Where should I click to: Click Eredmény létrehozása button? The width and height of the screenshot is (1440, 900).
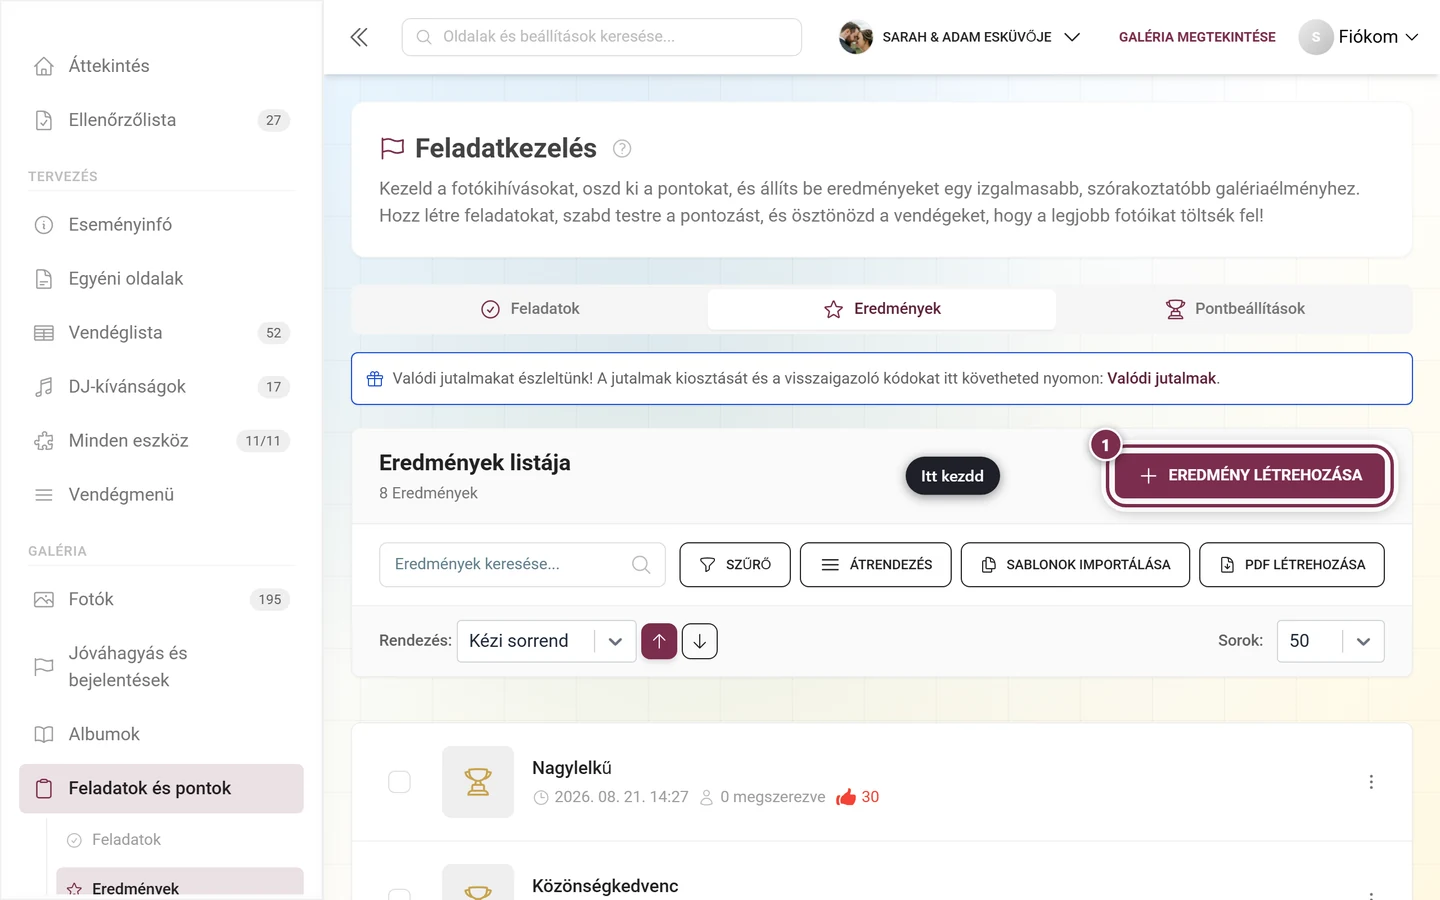(x=1250, y=476)
